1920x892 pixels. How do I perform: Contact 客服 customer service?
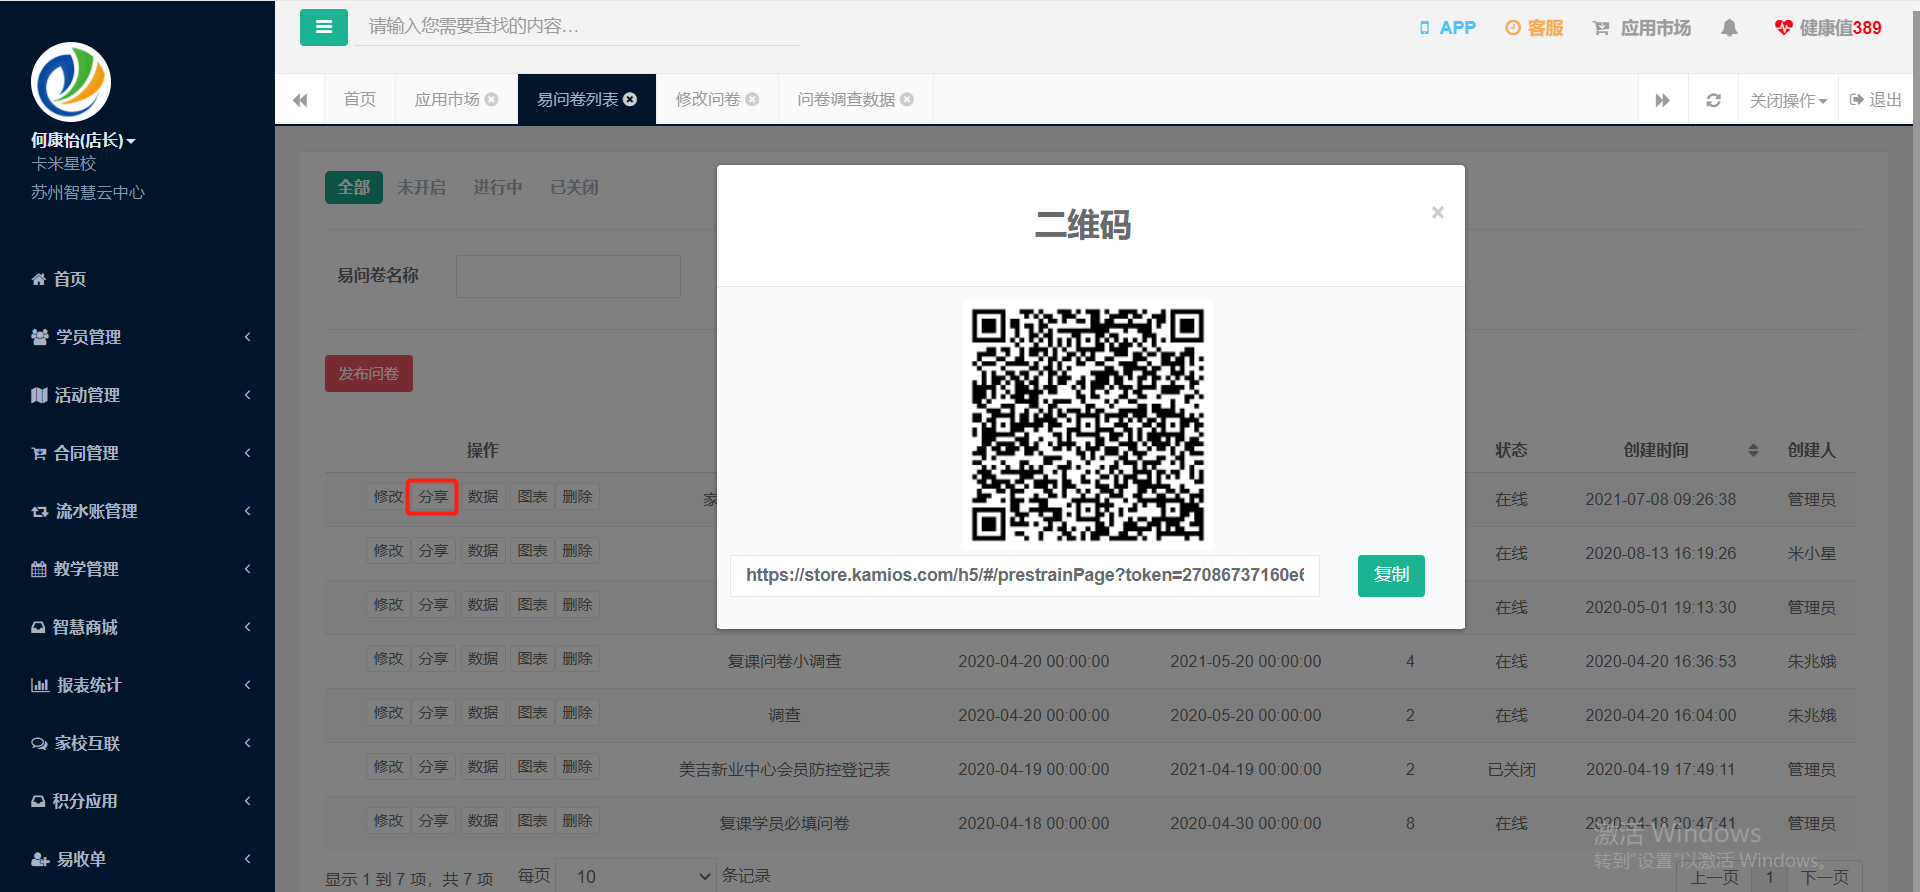(x=1534, y=28)
